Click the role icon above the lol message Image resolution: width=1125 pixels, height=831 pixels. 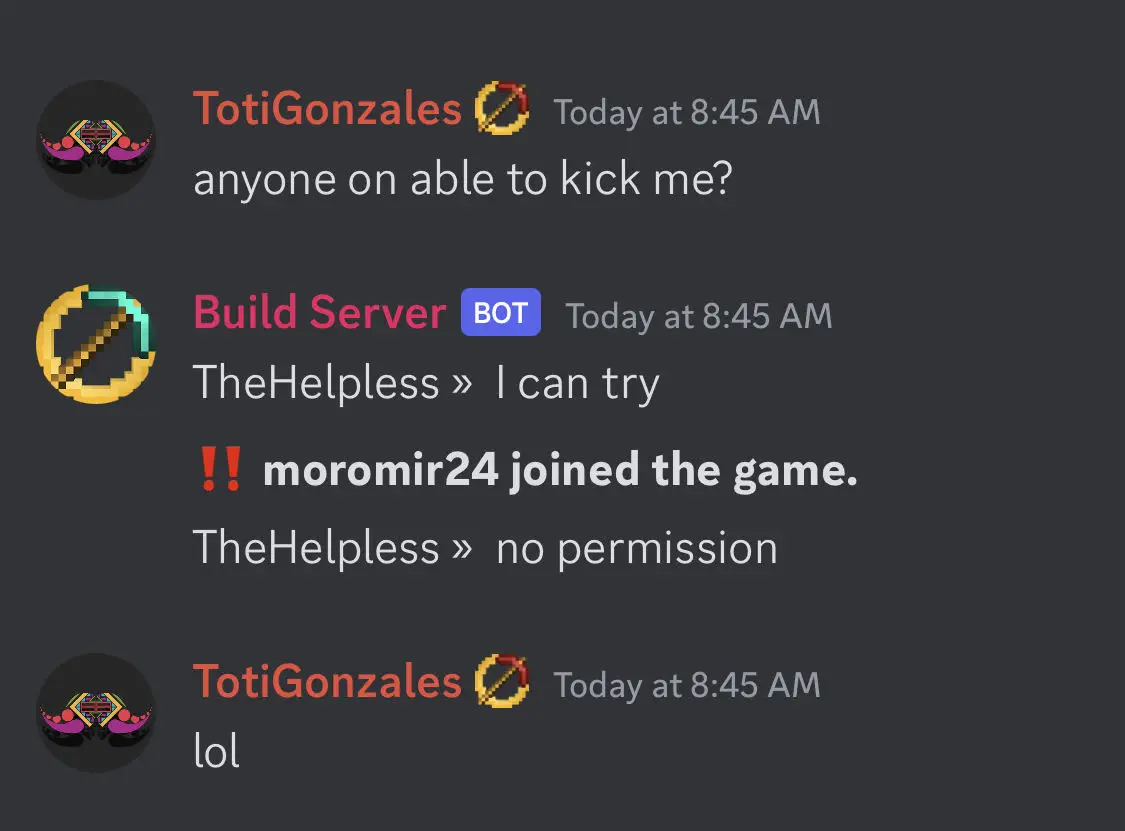tap(502, 683)
